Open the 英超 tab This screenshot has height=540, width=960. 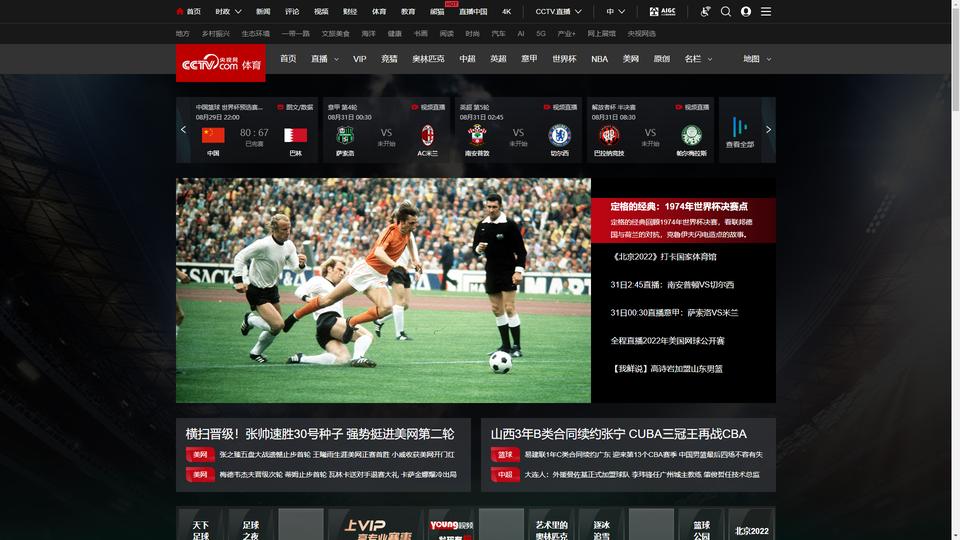(x=498, y=59)
